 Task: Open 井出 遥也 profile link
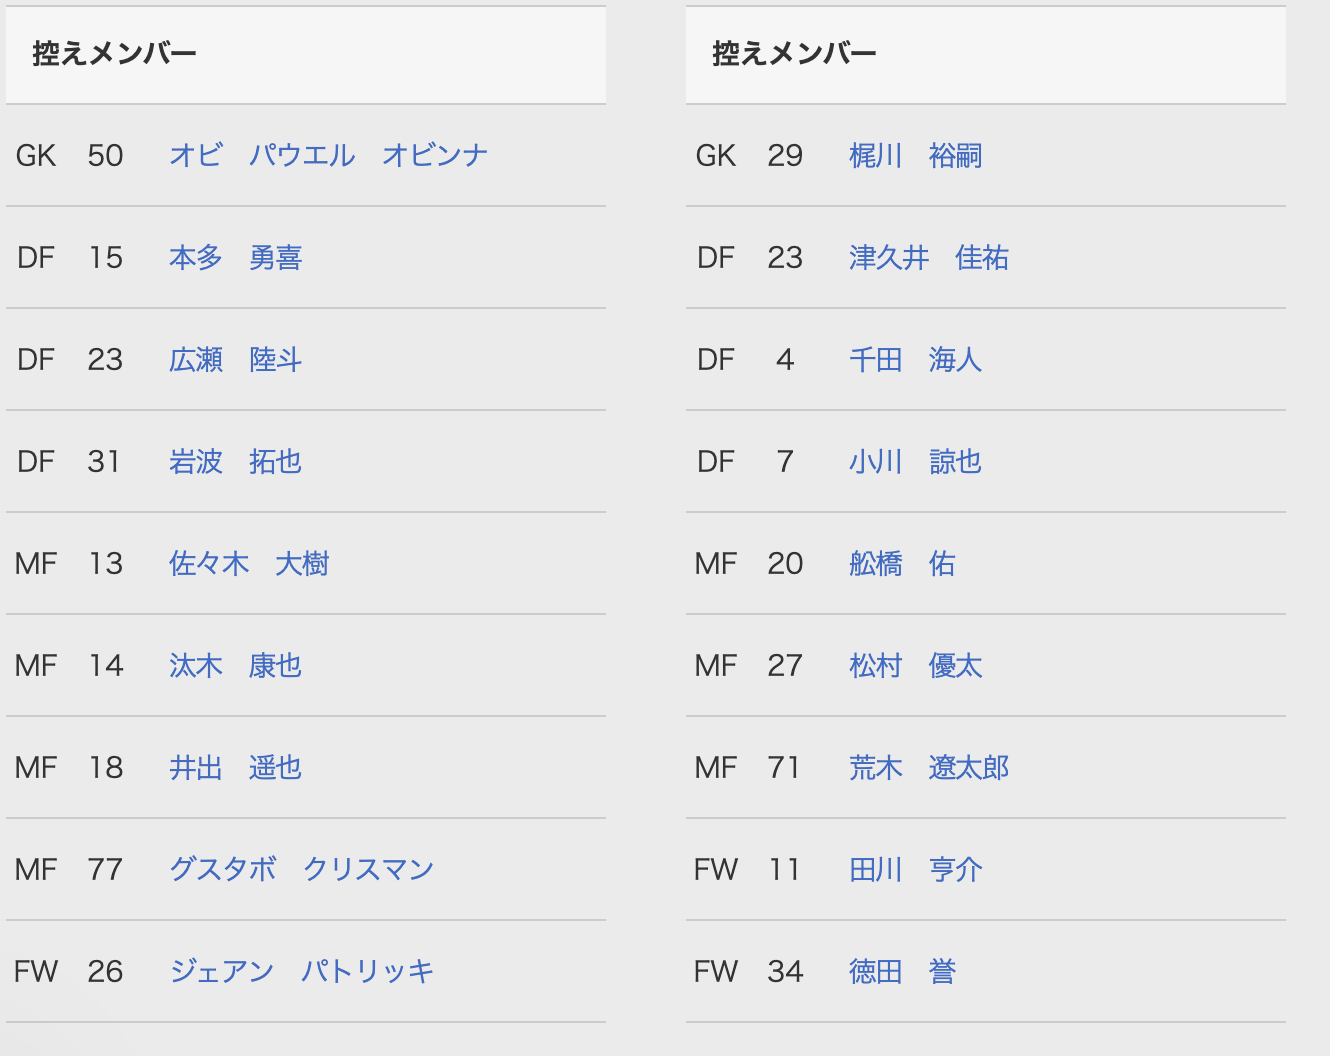(x=235, y=768)
